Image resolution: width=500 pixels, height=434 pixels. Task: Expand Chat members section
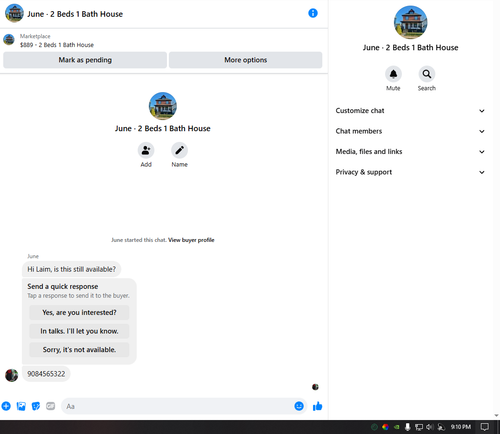(x=410, y=131)
